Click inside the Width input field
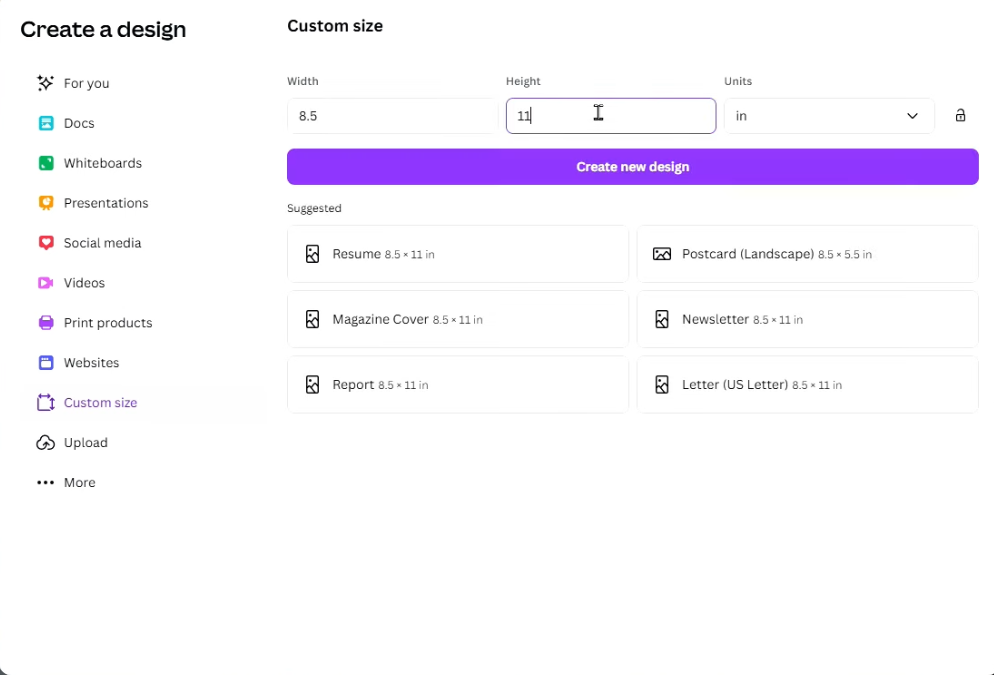This screenshot has height=675, width=994. pyautogui.click(x=392, y=115)
